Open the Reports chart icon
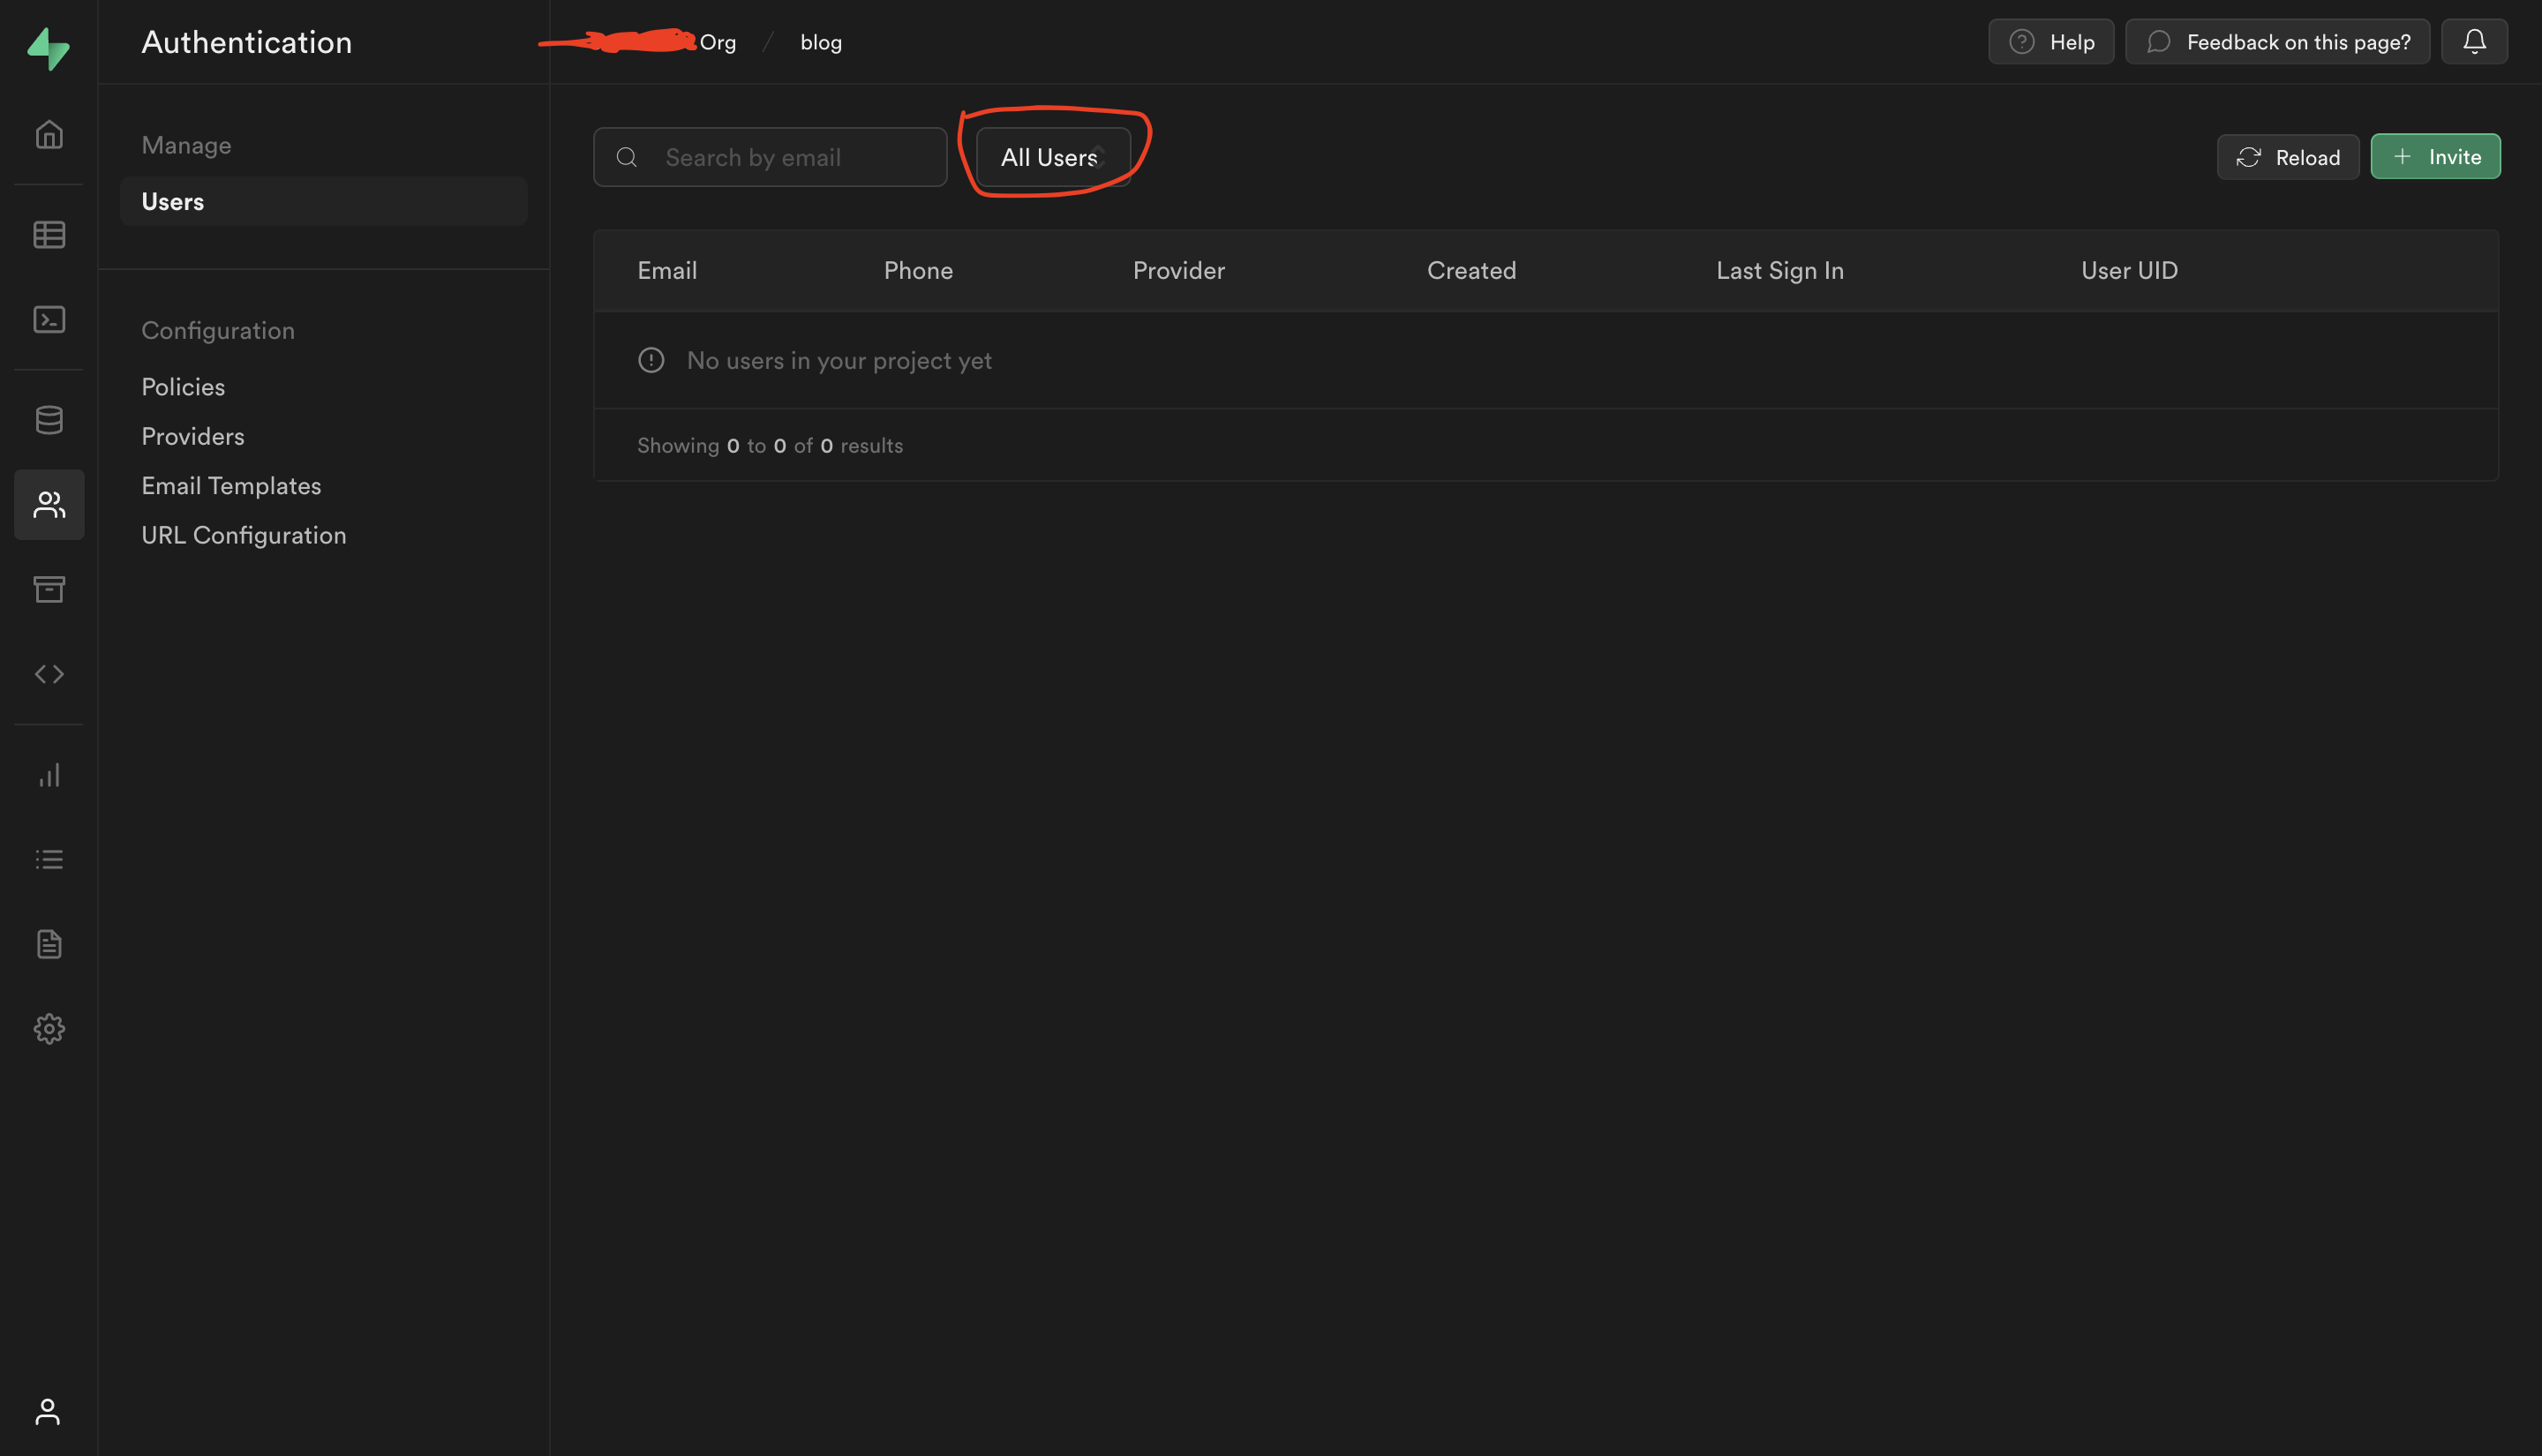The image size is (2542, 1456). tap(49, 774)
